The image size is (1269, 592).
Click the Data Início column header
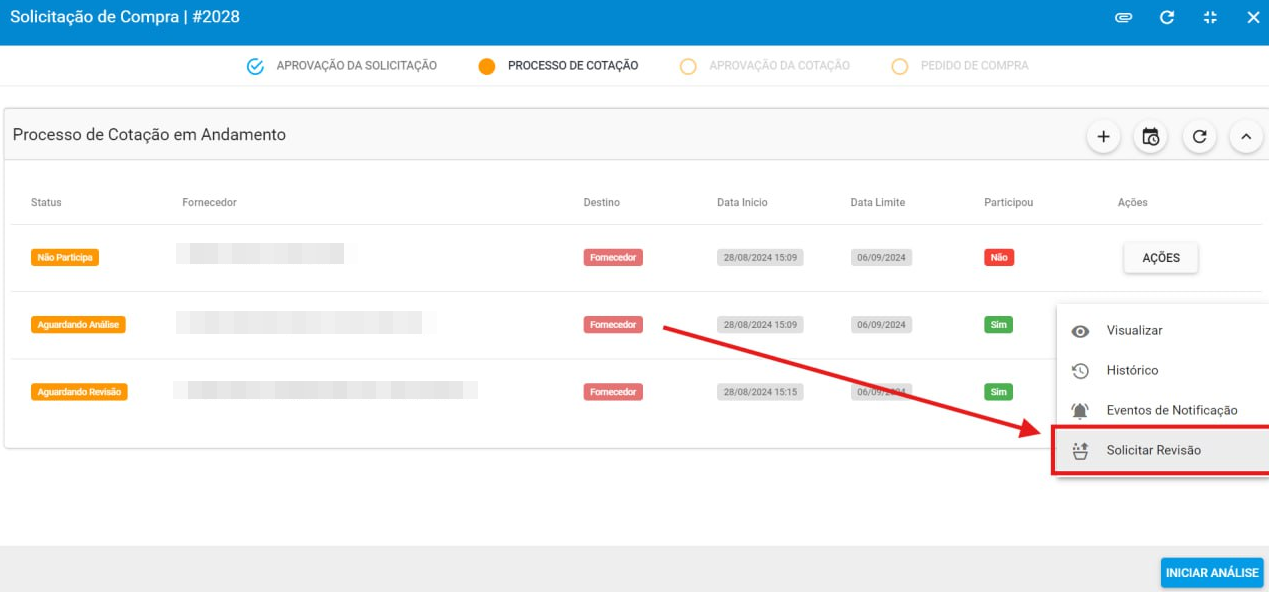742,202
